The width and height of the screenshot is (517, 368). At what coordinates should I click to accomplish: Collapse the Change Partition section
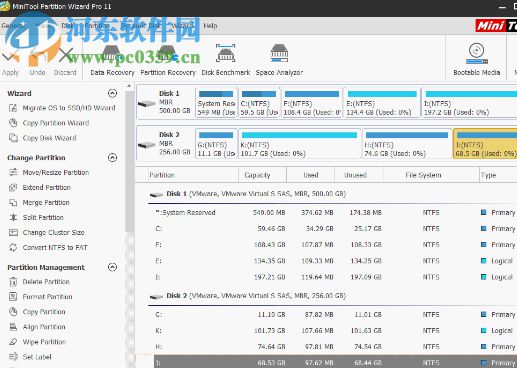click(113, 157)
